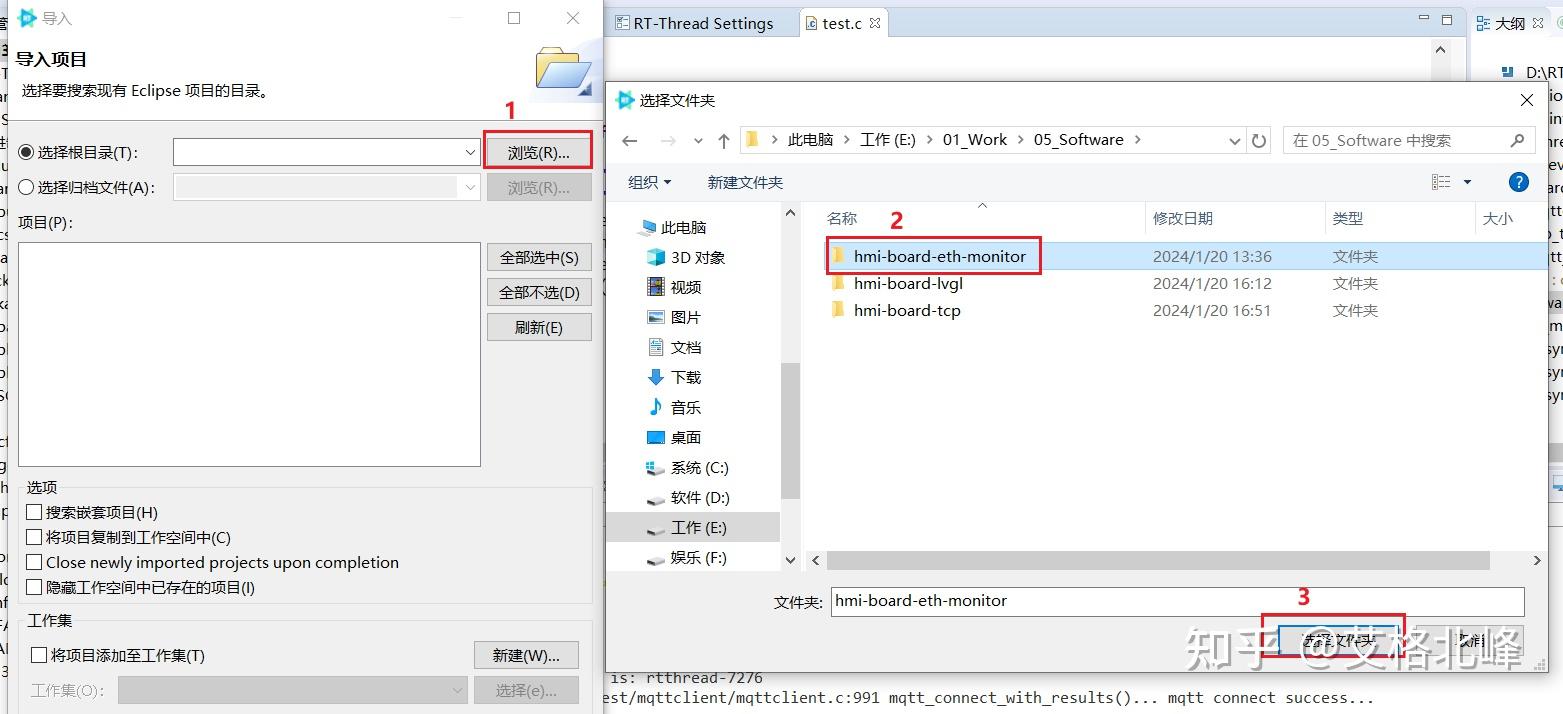
Task: Select the 选择根目录 radio button
Action: (27, 153)
